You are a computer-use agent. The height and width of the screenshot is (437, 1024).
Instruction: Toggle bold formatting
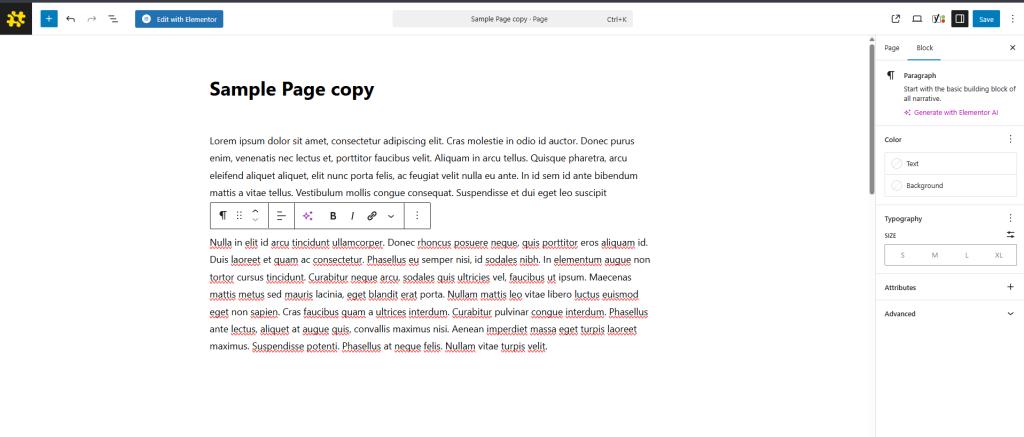tap(333, 215)
